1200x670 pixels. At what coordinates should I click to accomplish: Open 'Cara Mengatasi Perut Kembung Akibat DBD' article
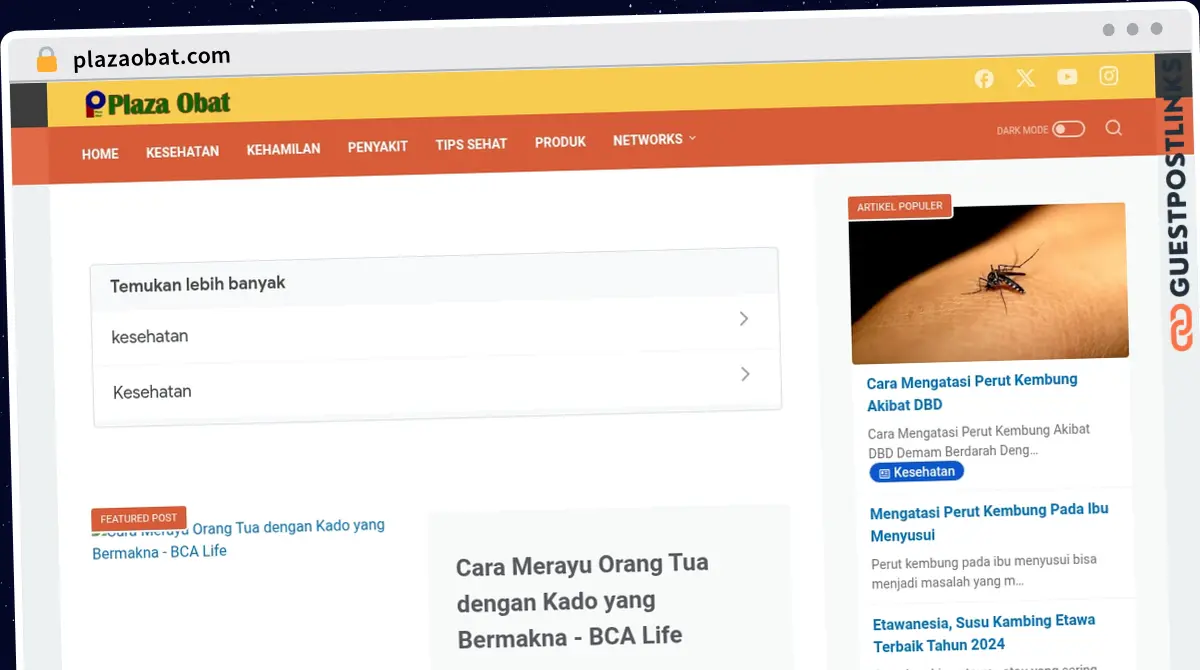point(972,392)
